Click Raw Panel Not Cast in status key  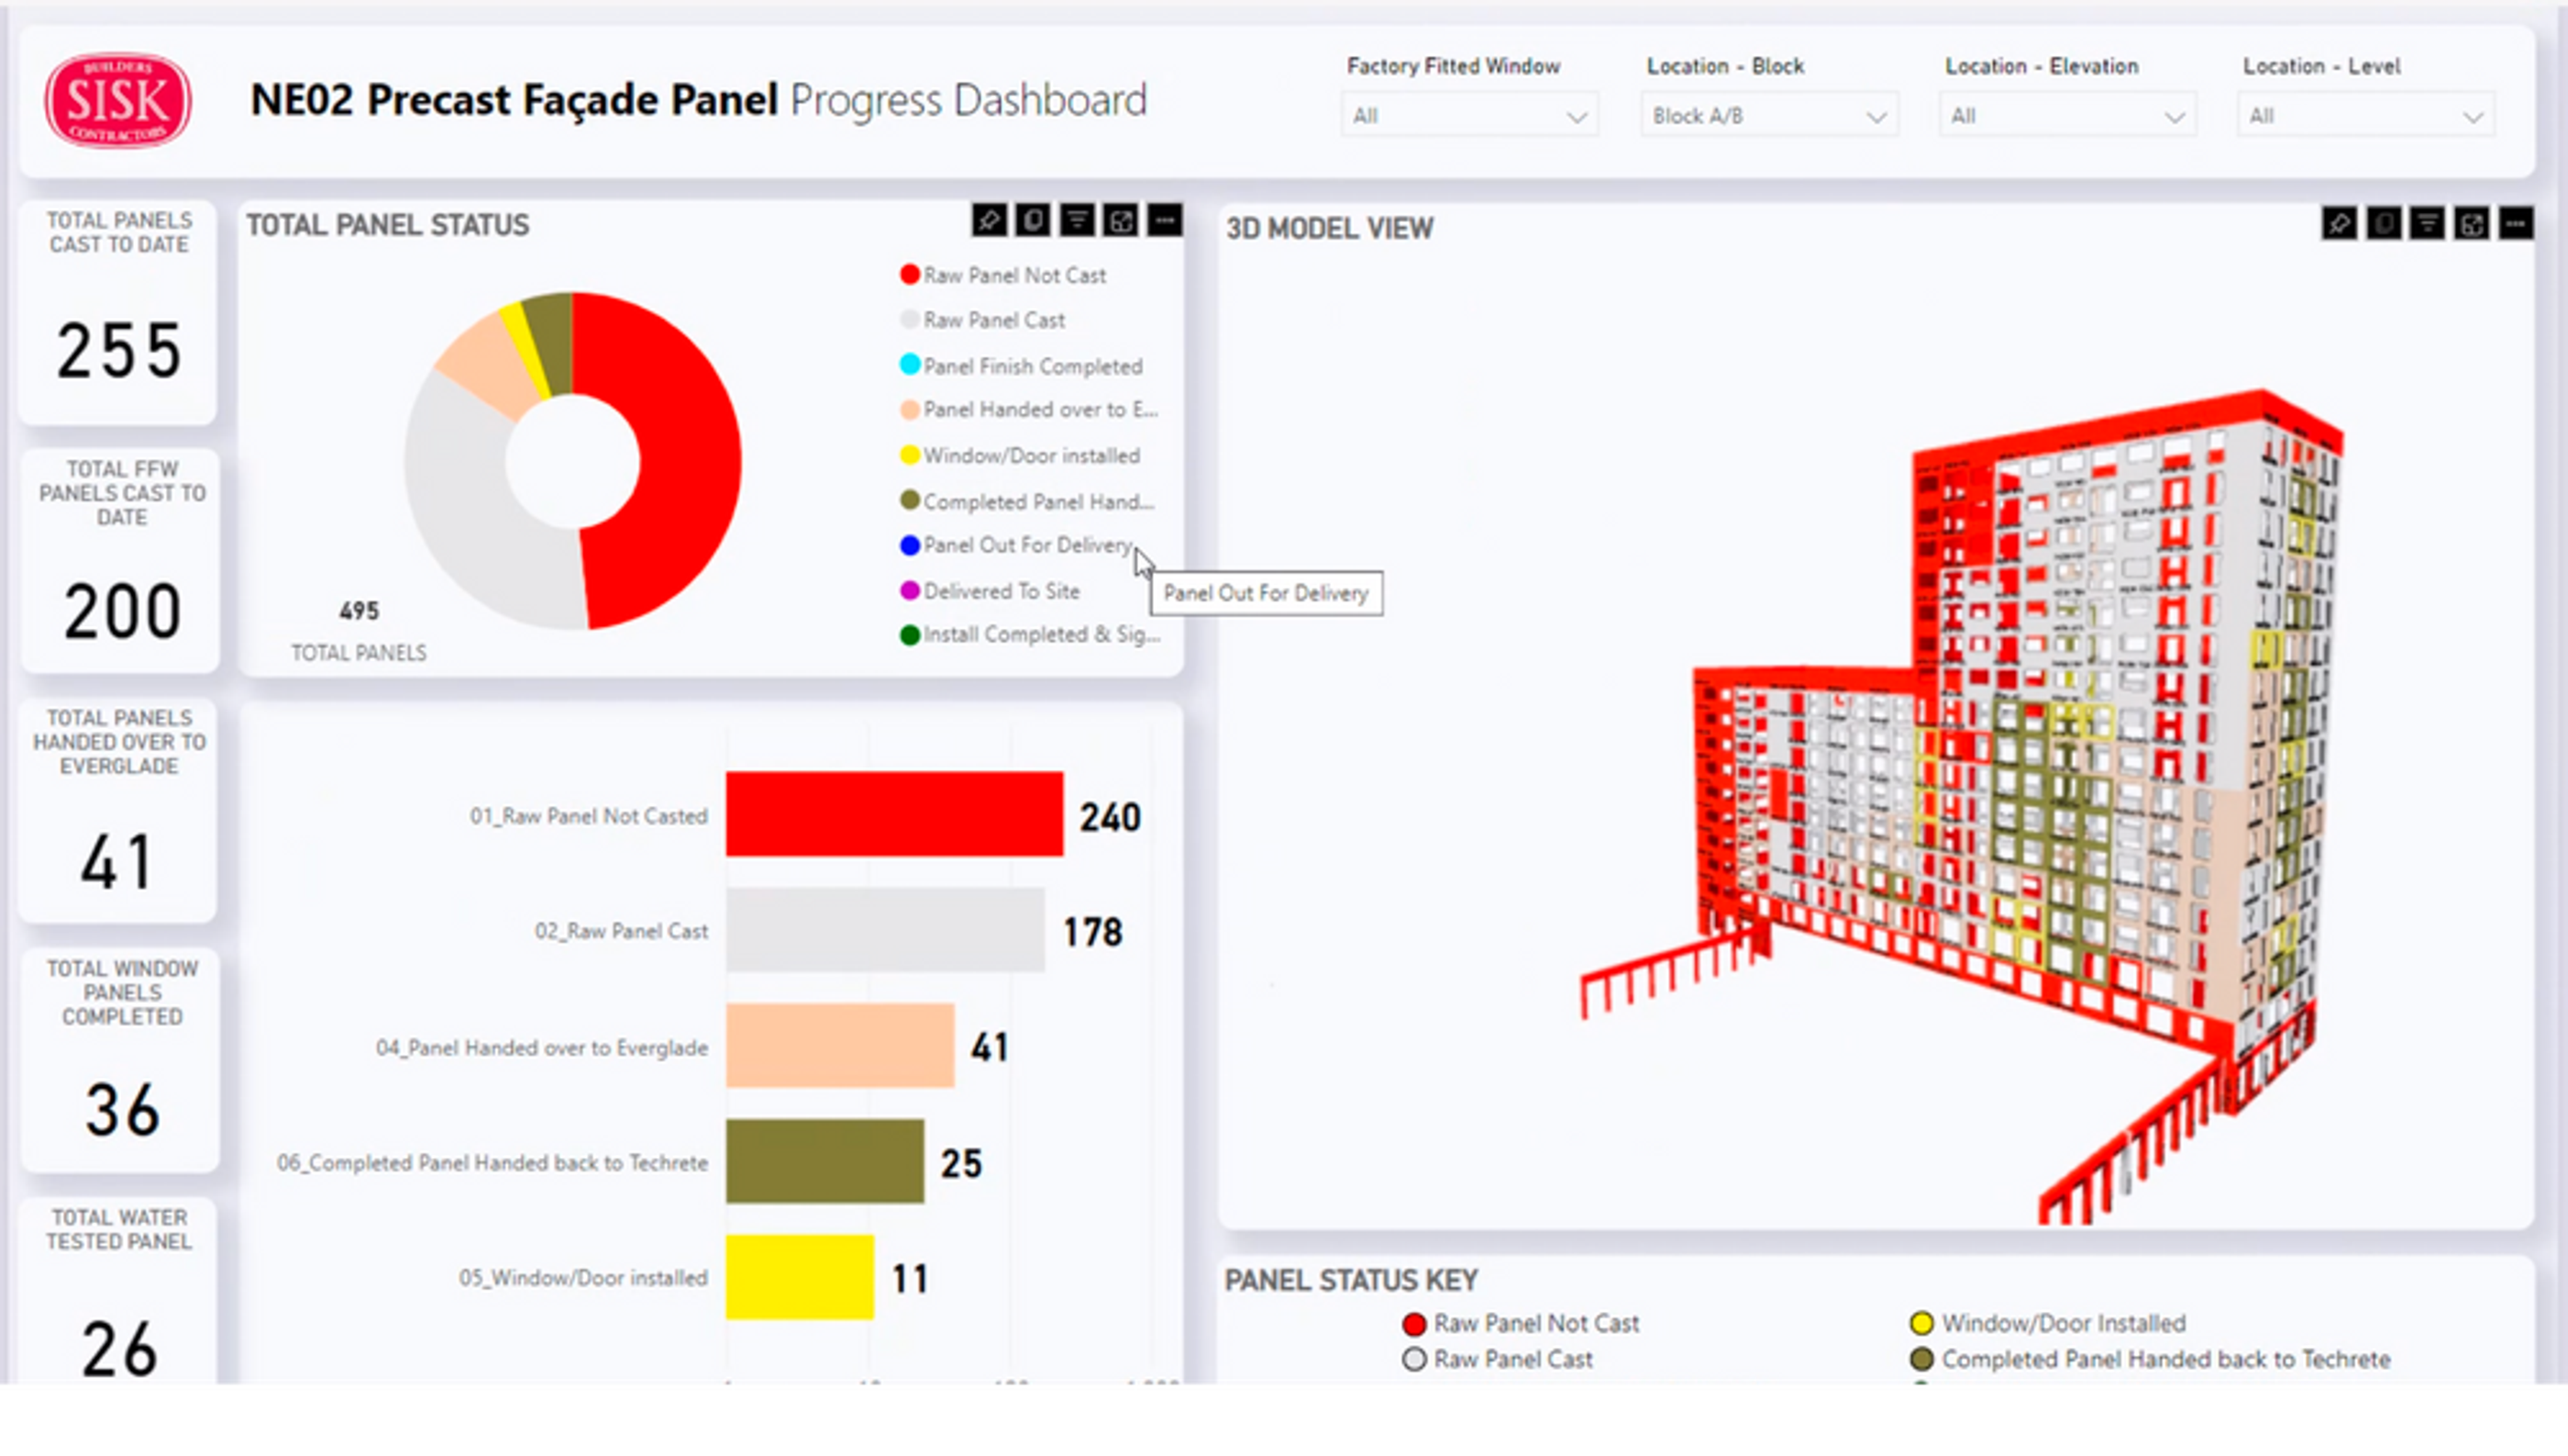coord(1521,1324)
